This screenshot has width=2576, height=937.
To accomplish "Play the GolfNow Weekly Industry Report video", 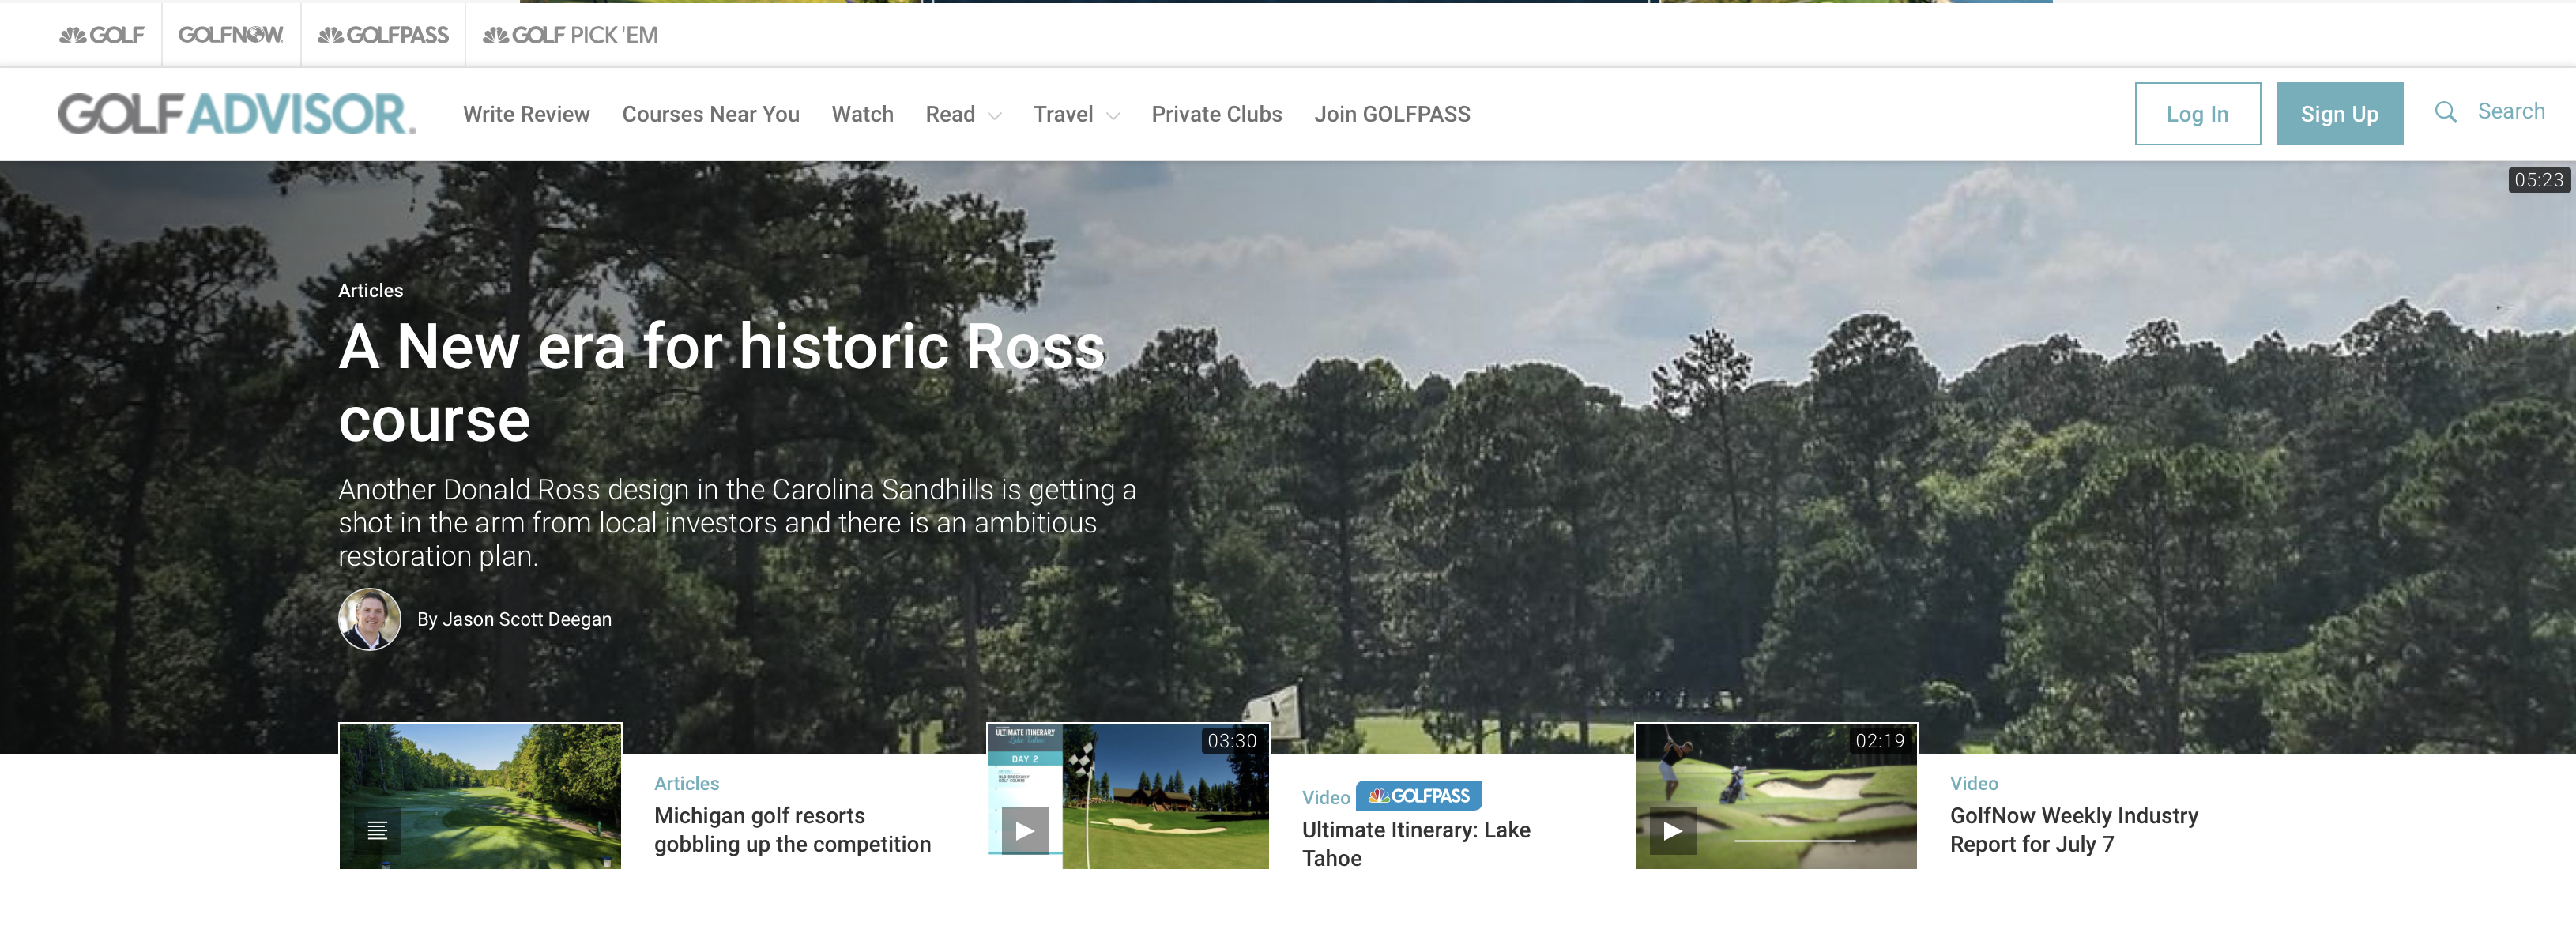I will (x=1672, y=830).
